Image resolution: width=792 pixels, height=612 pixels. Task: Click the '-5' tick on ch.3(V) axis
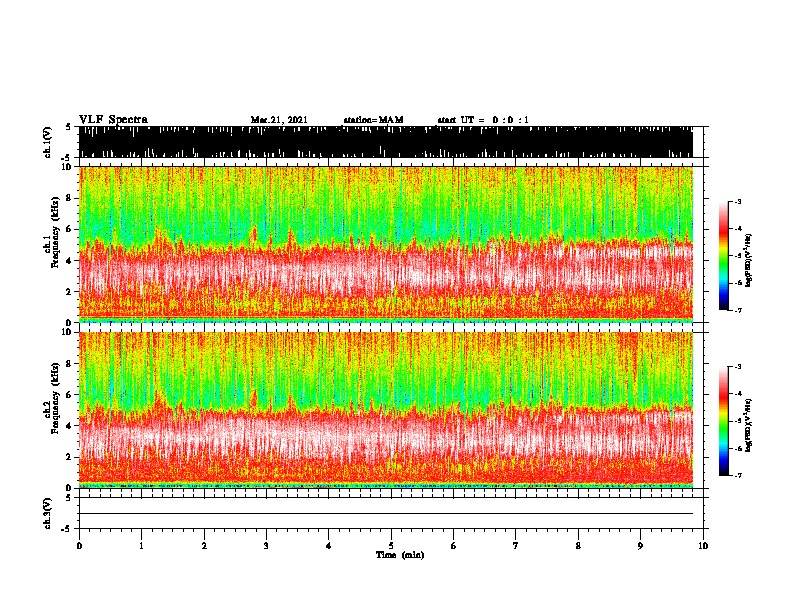click(x=67, y=529)
